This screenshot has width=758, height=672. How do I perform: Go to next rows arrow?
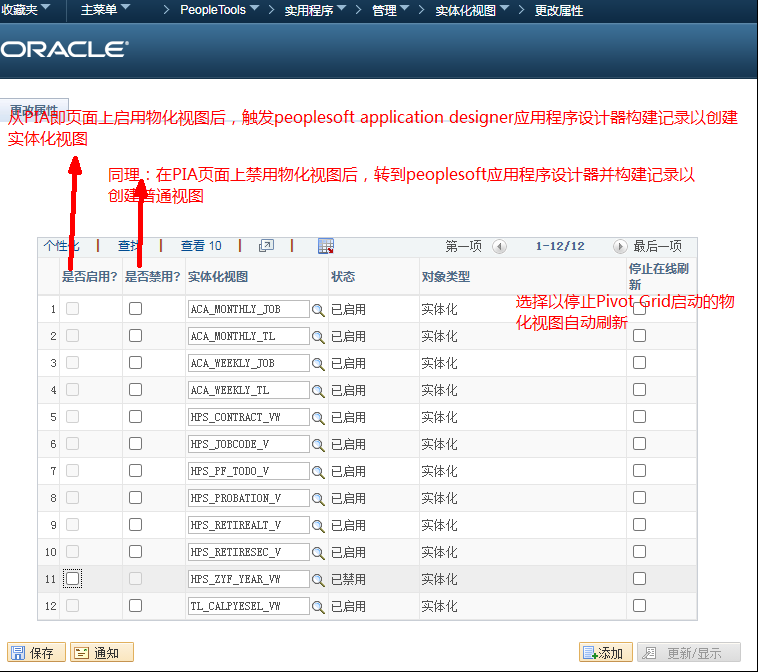[x=620, y=247]
